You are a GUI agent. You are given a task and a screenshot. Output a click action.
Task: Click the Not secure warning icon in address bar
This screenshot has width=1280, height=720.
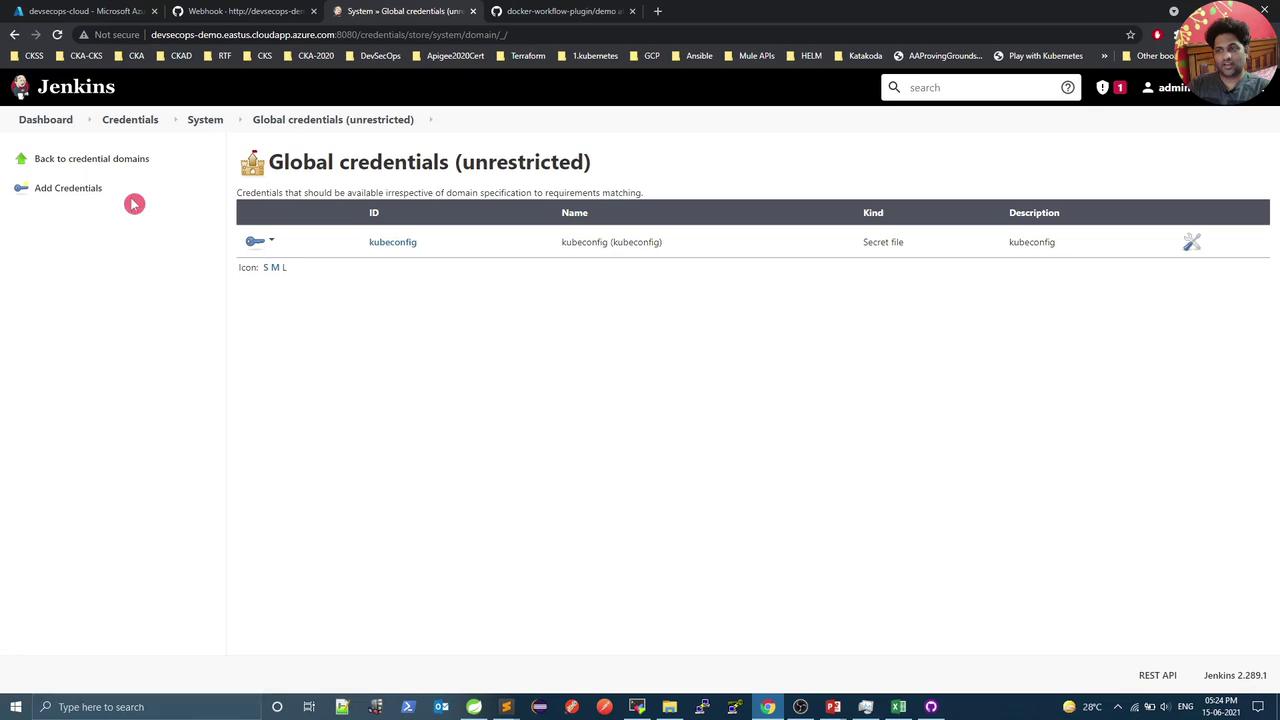(x=84, y=34)
